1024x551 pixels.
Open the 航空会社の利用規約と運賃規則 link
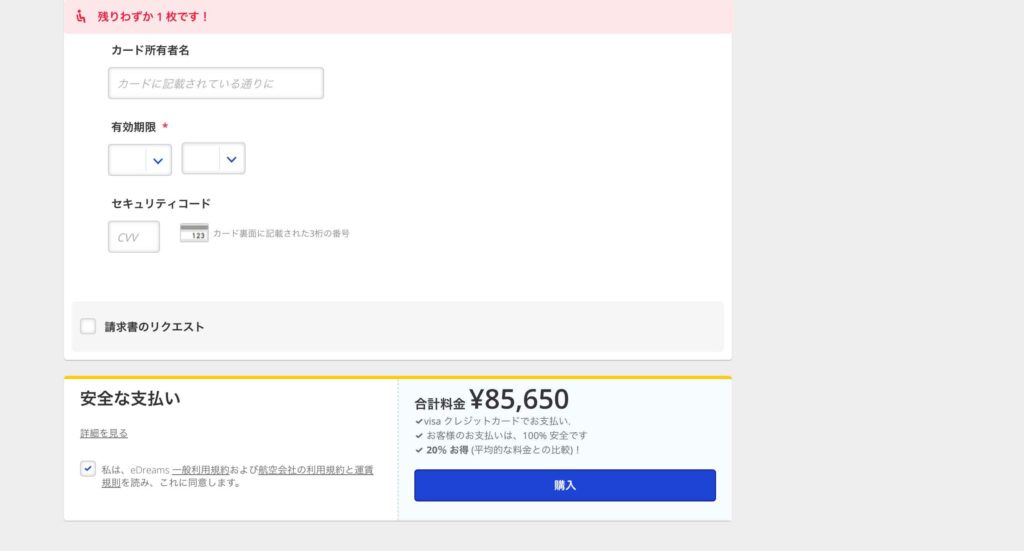315,469
